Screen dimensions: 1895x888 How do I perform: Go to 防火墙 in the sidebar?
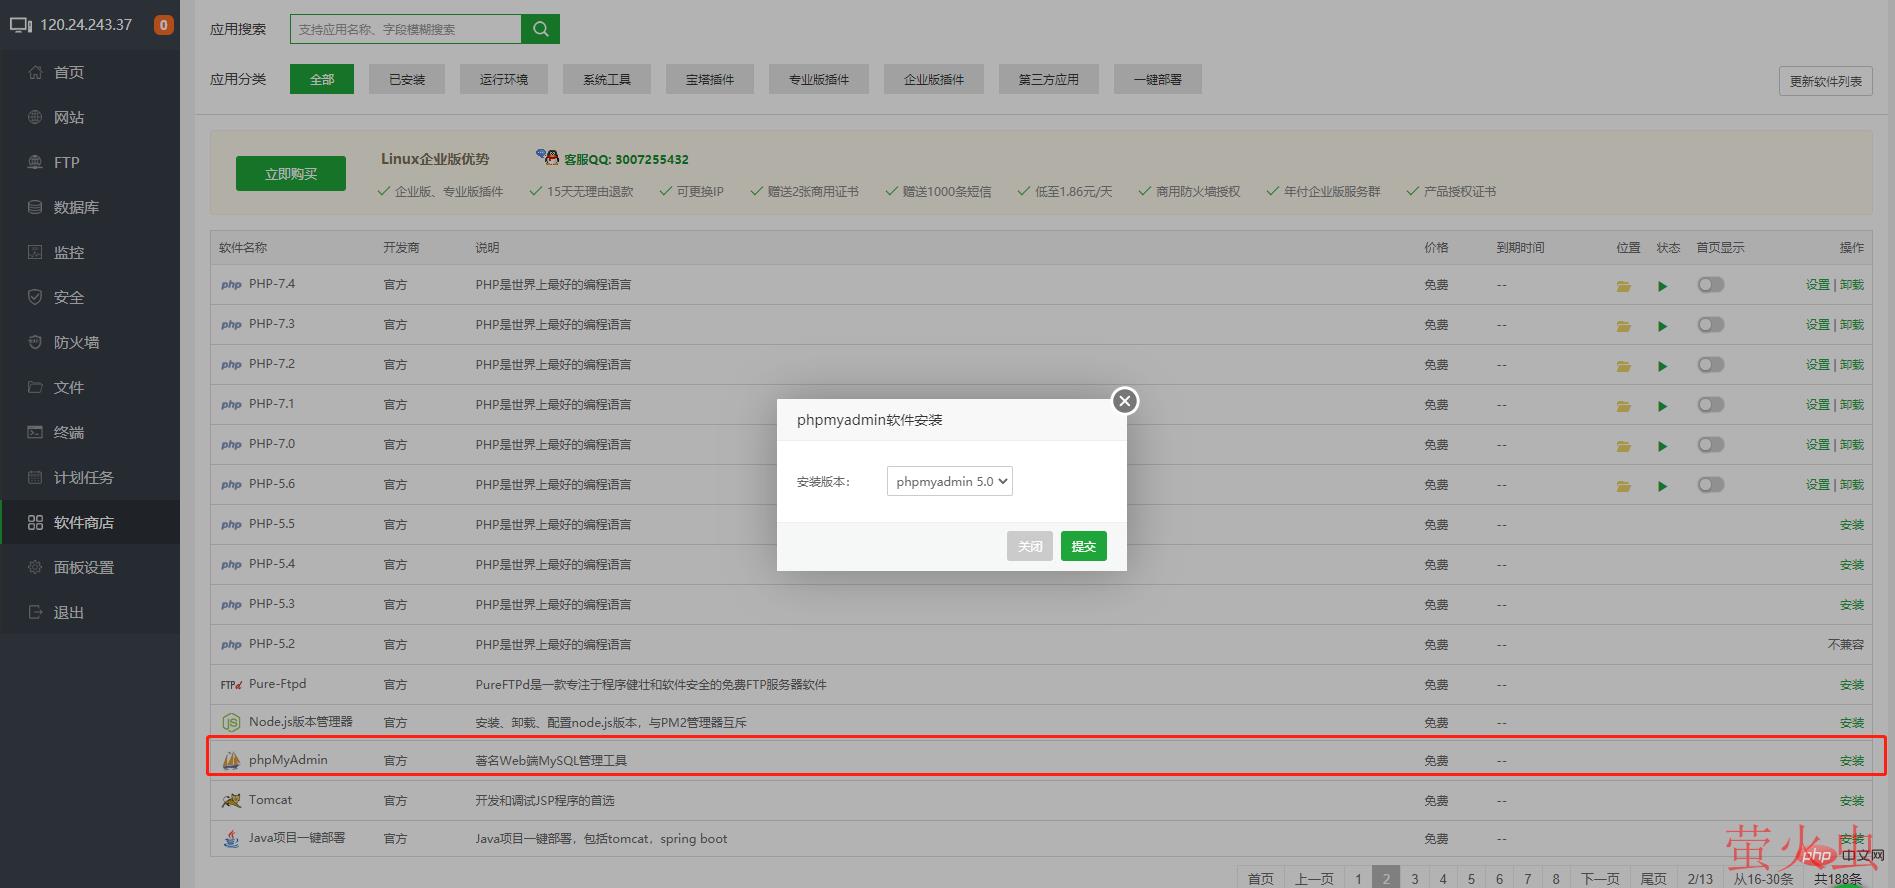click(76, 342)
